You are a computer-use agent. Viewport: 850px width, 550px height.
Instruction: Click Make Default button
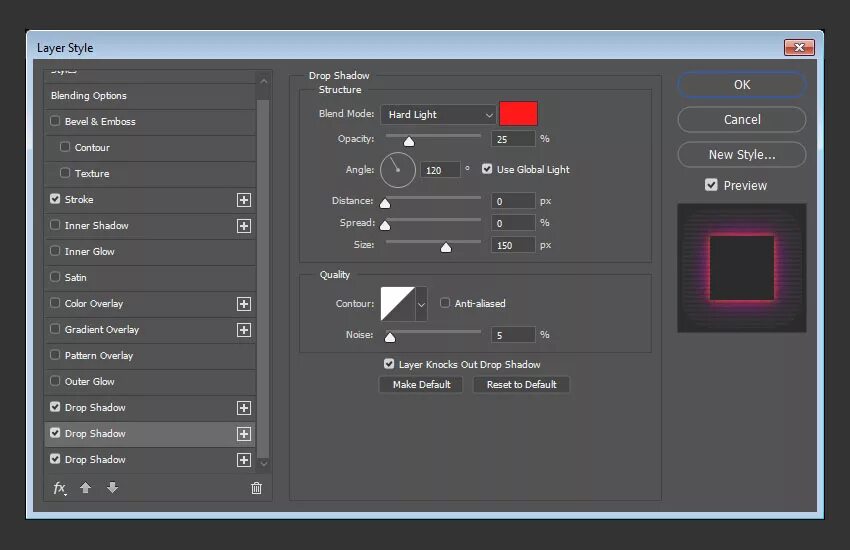click(x=421, y=385)
